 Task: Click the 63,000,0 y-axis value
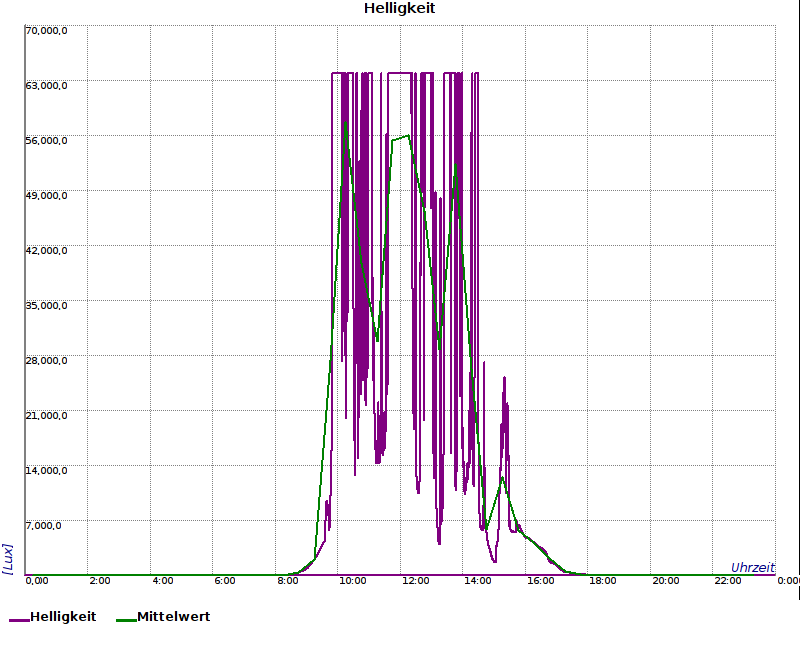[46, 86]
